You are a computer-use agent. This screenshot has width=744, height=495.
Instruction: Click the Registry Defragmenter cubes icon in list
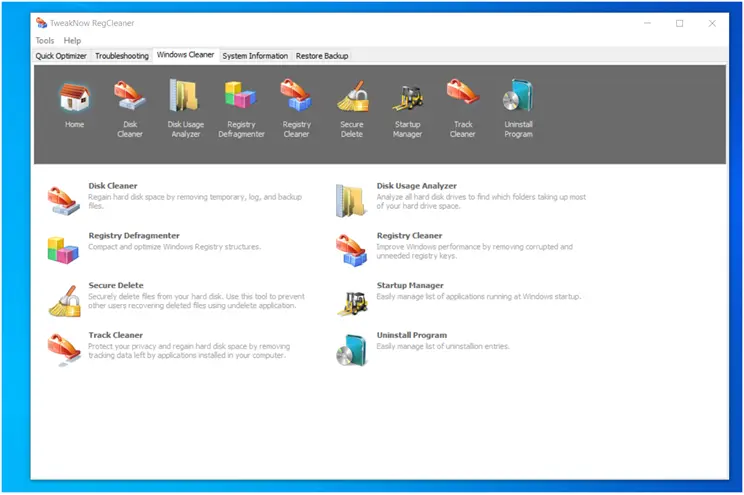point(63,250)
